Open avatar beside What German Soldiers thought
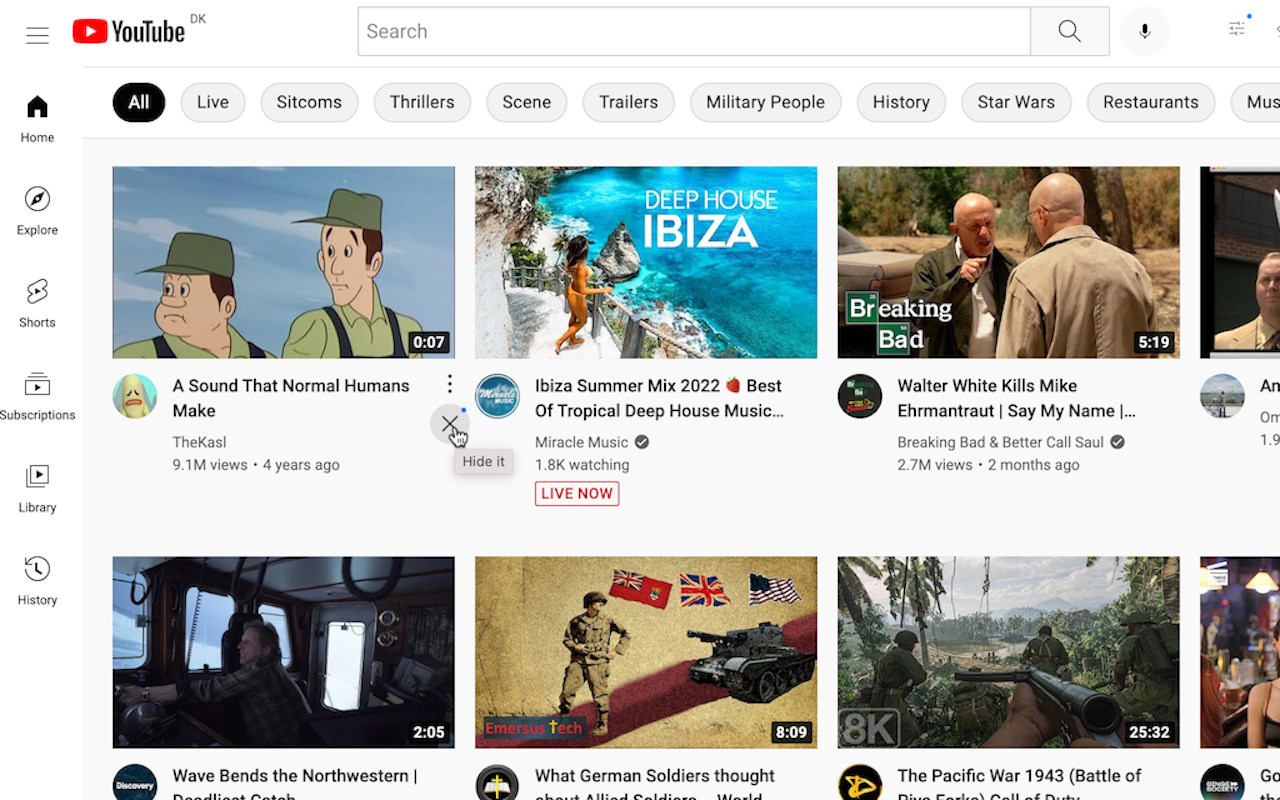The height and width of the screenshot is (800, 1280). (497, 782)
